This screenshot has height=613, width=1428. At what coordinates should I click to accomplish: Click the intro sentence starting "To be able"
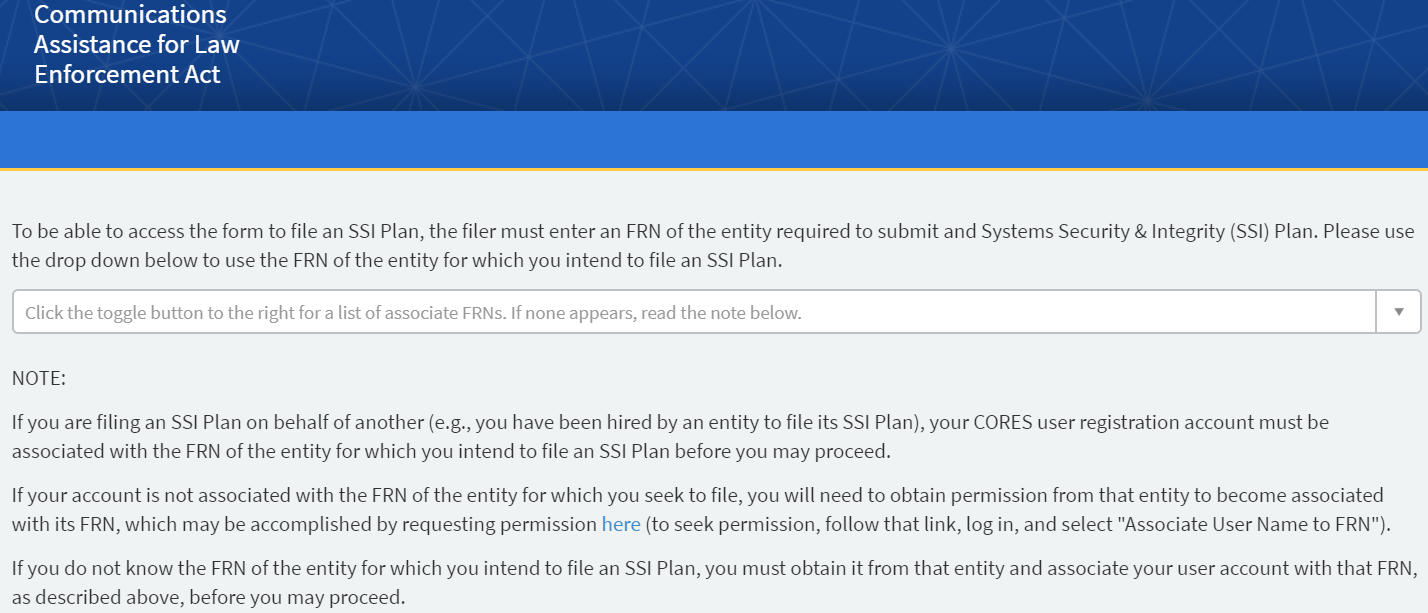coord(400,231)
